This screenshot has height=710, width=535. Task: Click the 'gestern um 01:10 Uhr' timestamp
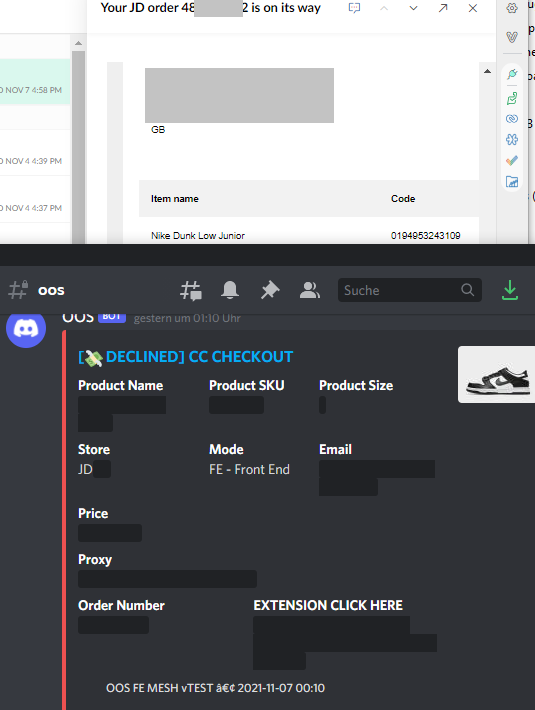click(x=187, y=318)
